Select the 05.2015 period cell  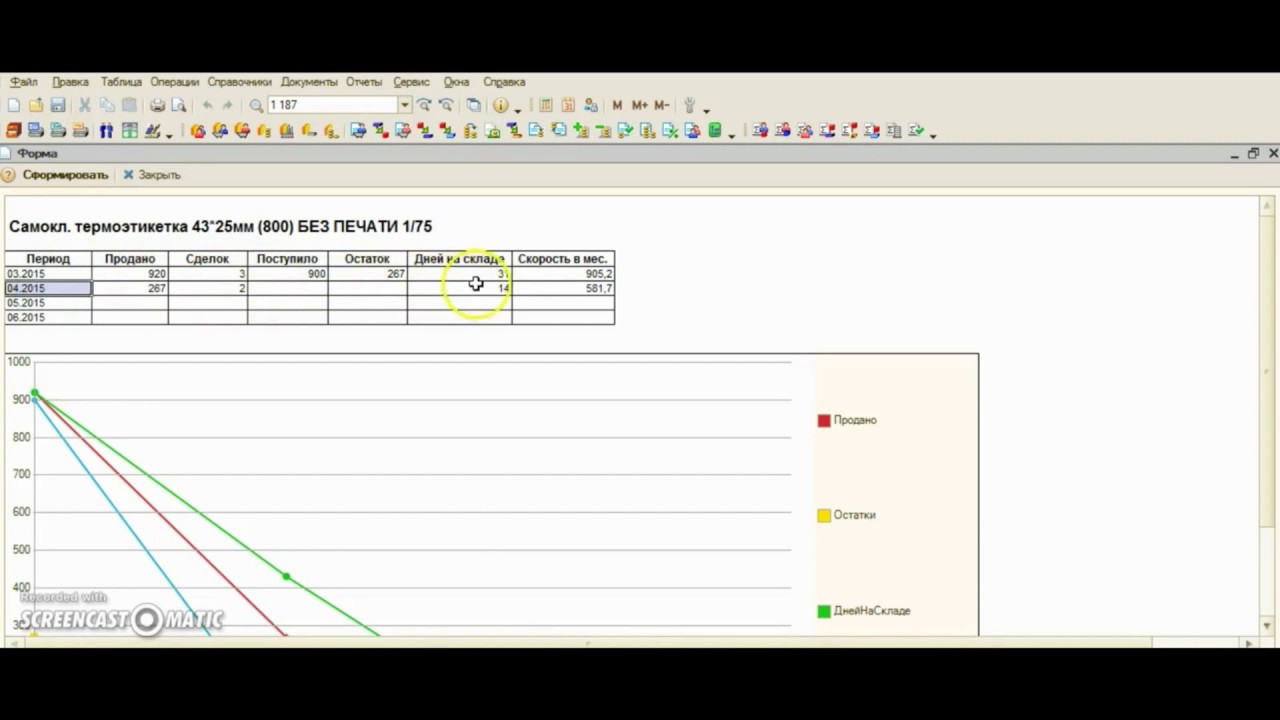pos(48,303)
